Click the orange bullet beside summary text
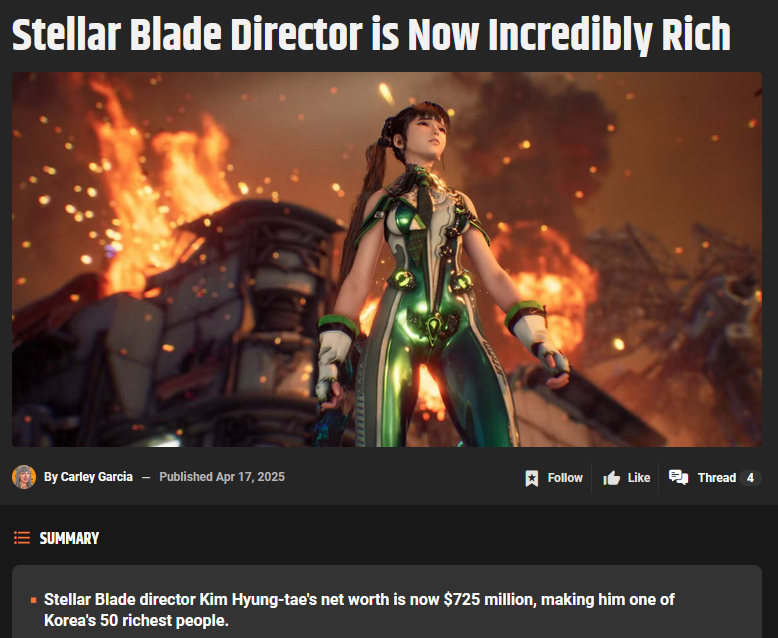778x638 pixels. click(34, 600)
